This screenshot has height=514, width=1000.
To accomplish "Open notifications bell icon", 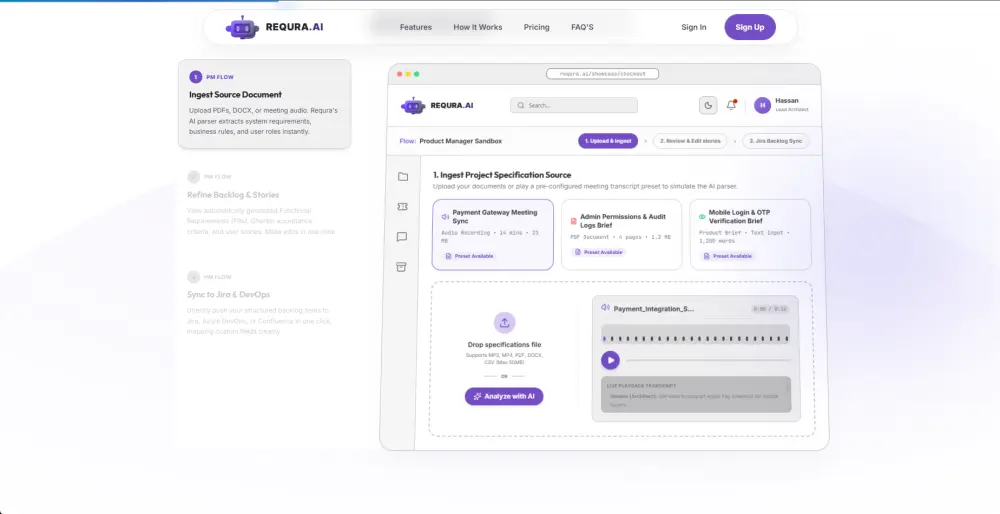I will [732, 105].
